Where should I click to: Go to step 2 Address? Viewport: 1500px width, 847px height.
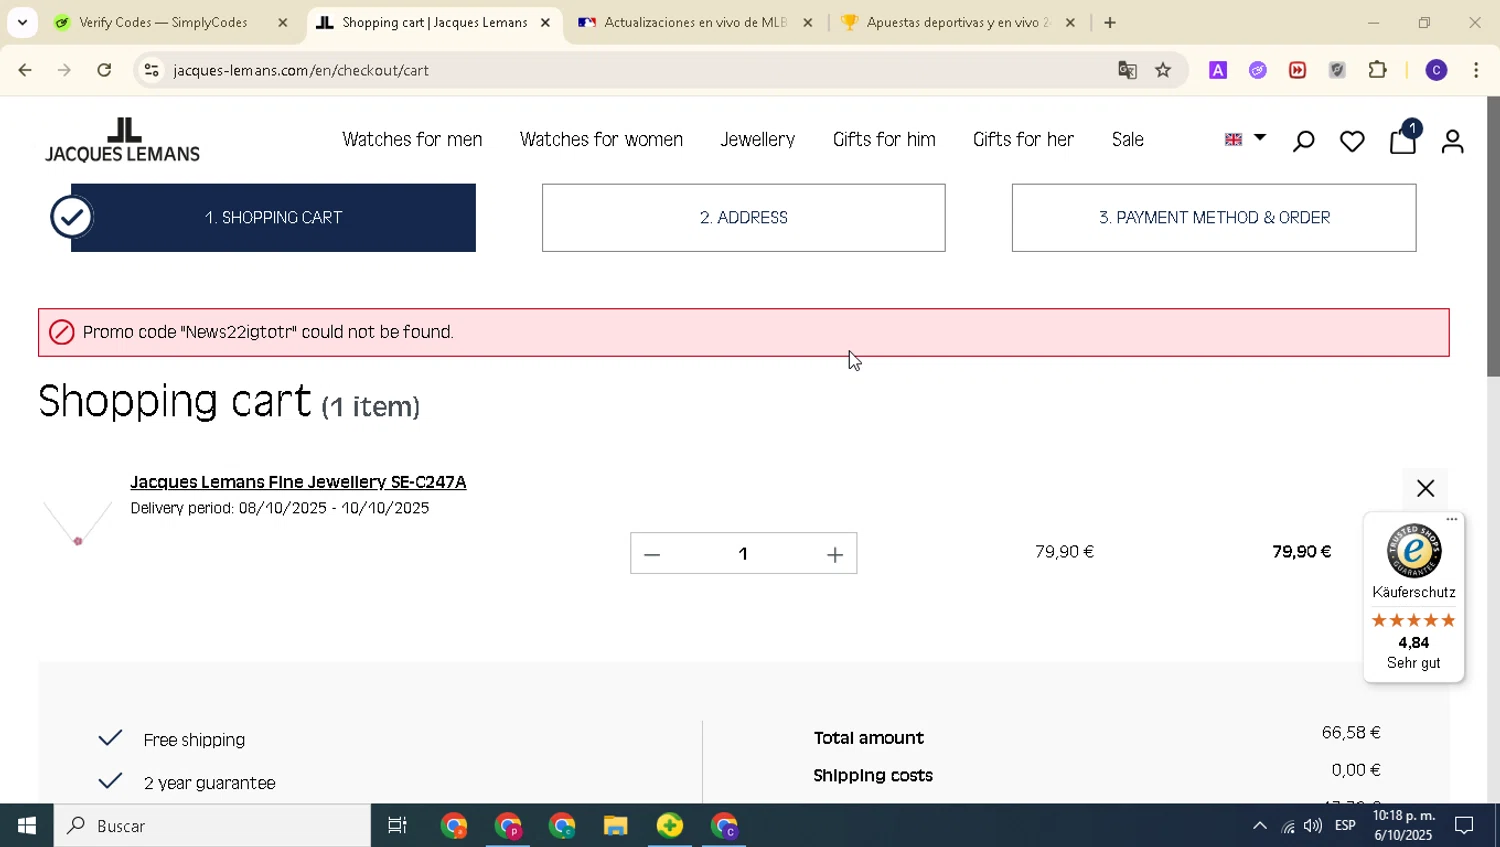(743, 218)
